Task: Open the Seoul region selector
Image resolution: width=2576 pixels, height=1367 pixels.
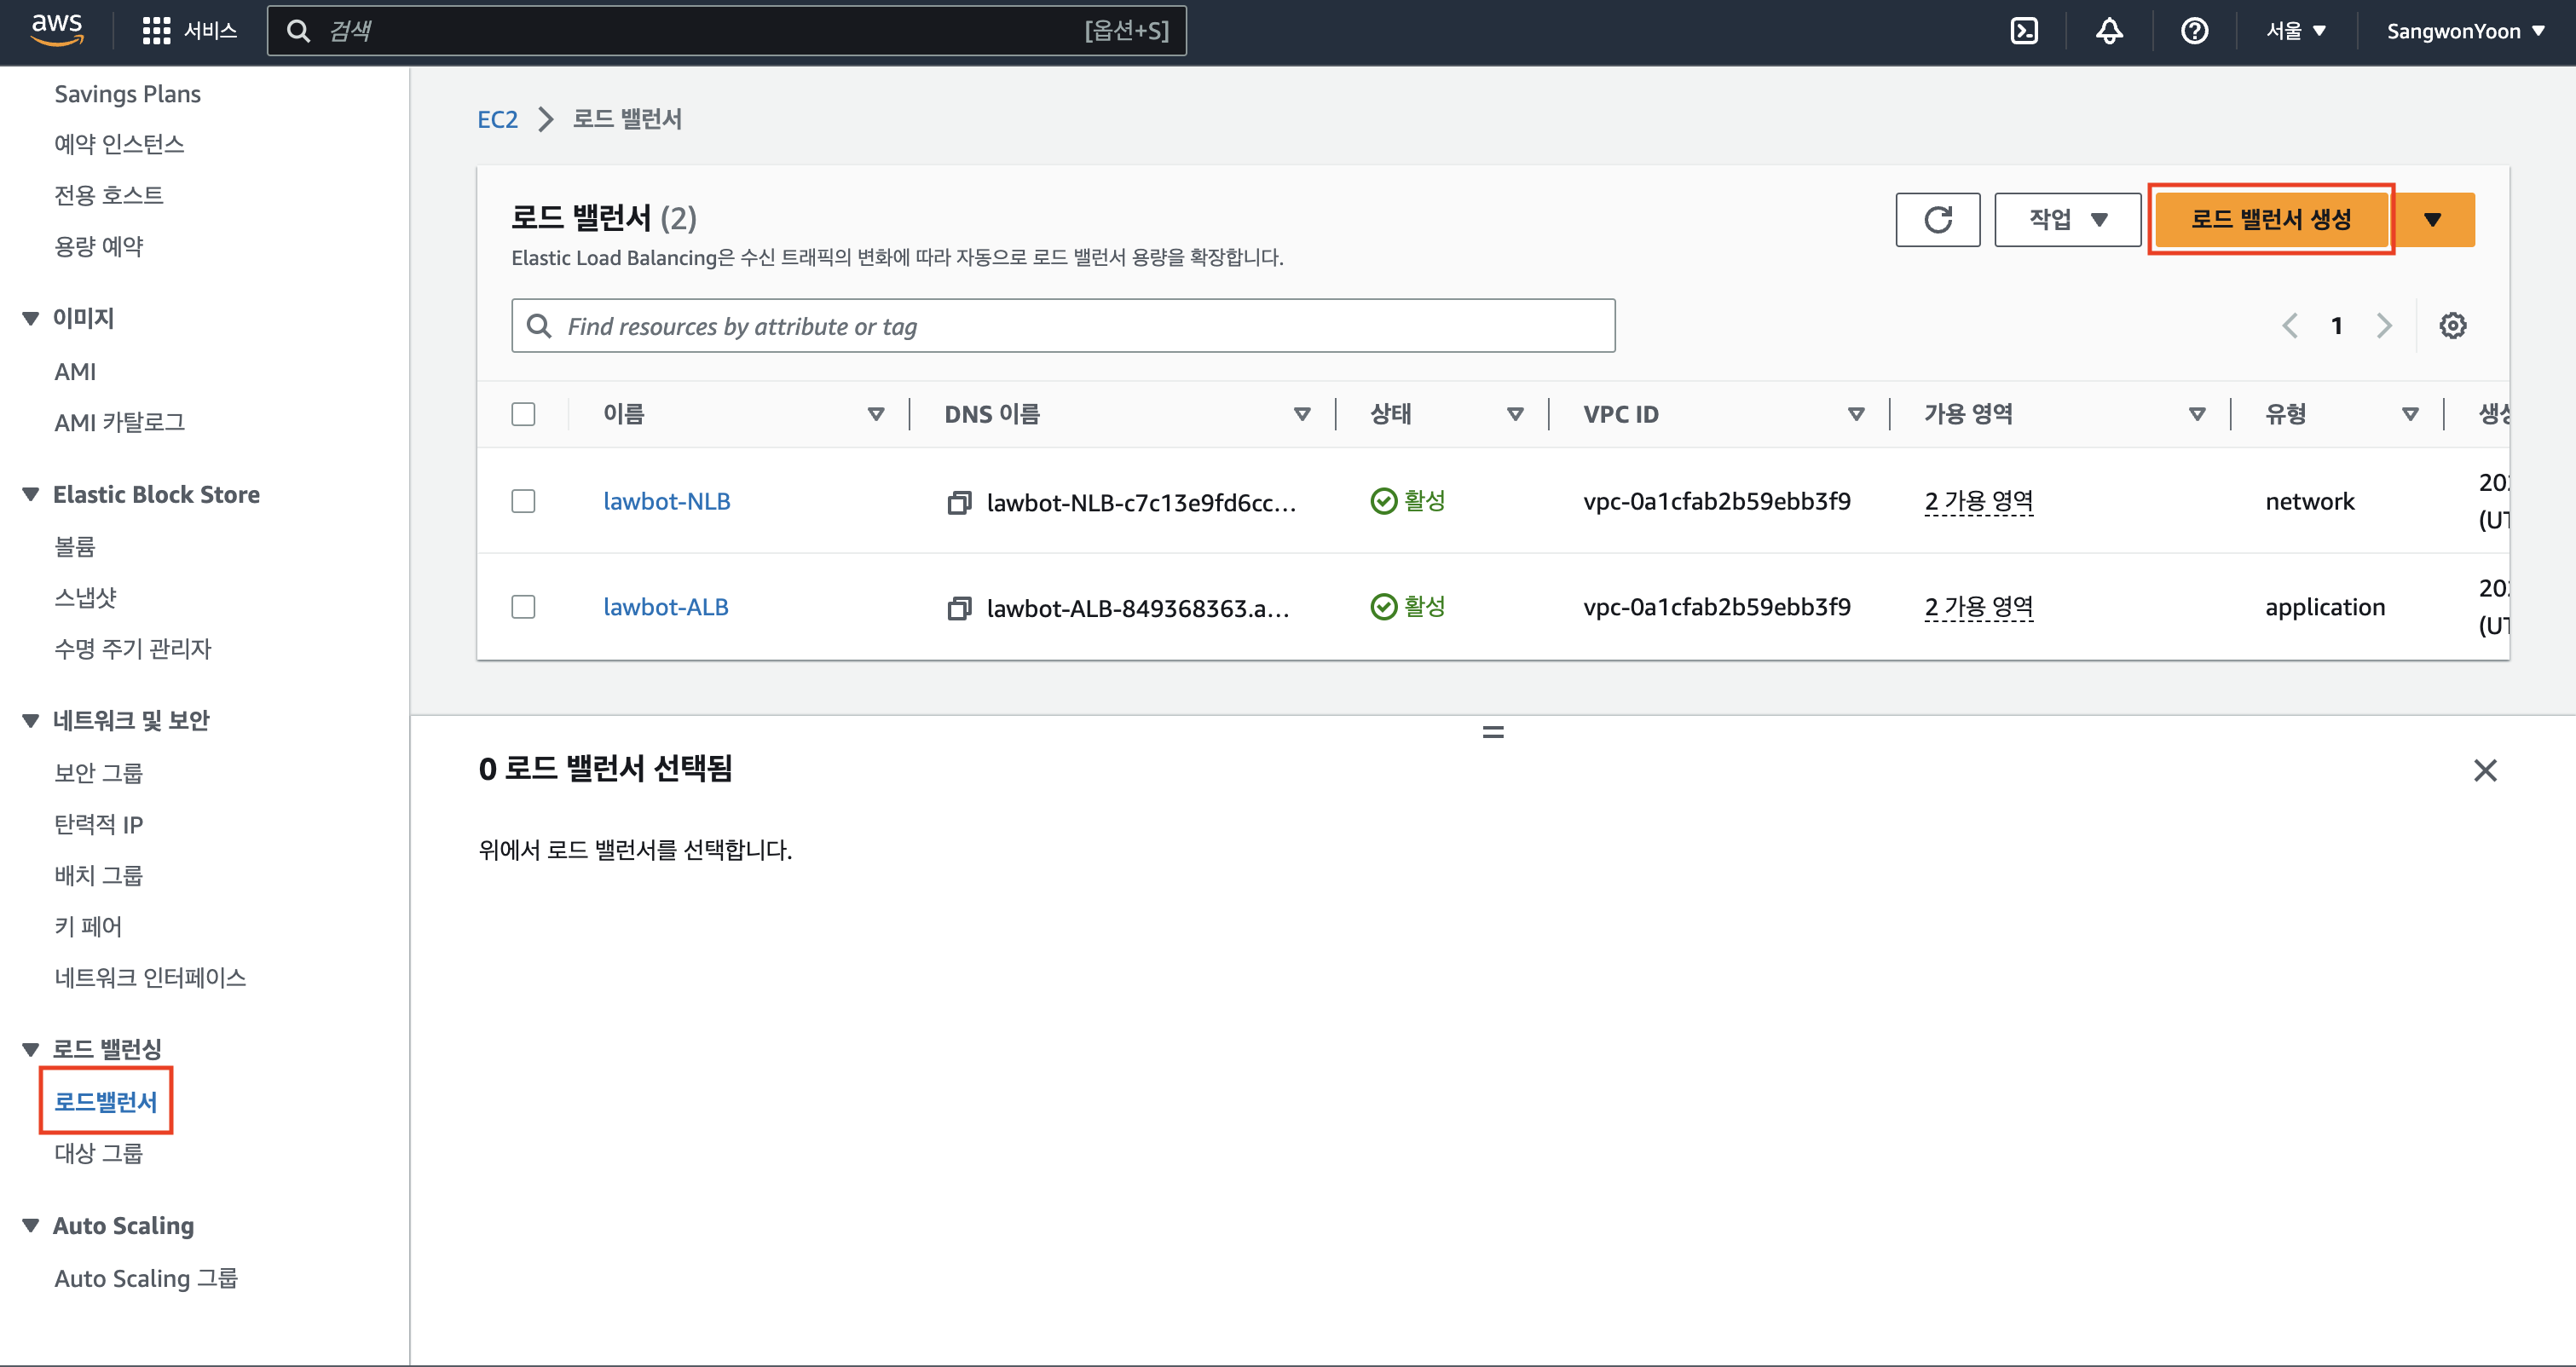Action: point(2295,31)
